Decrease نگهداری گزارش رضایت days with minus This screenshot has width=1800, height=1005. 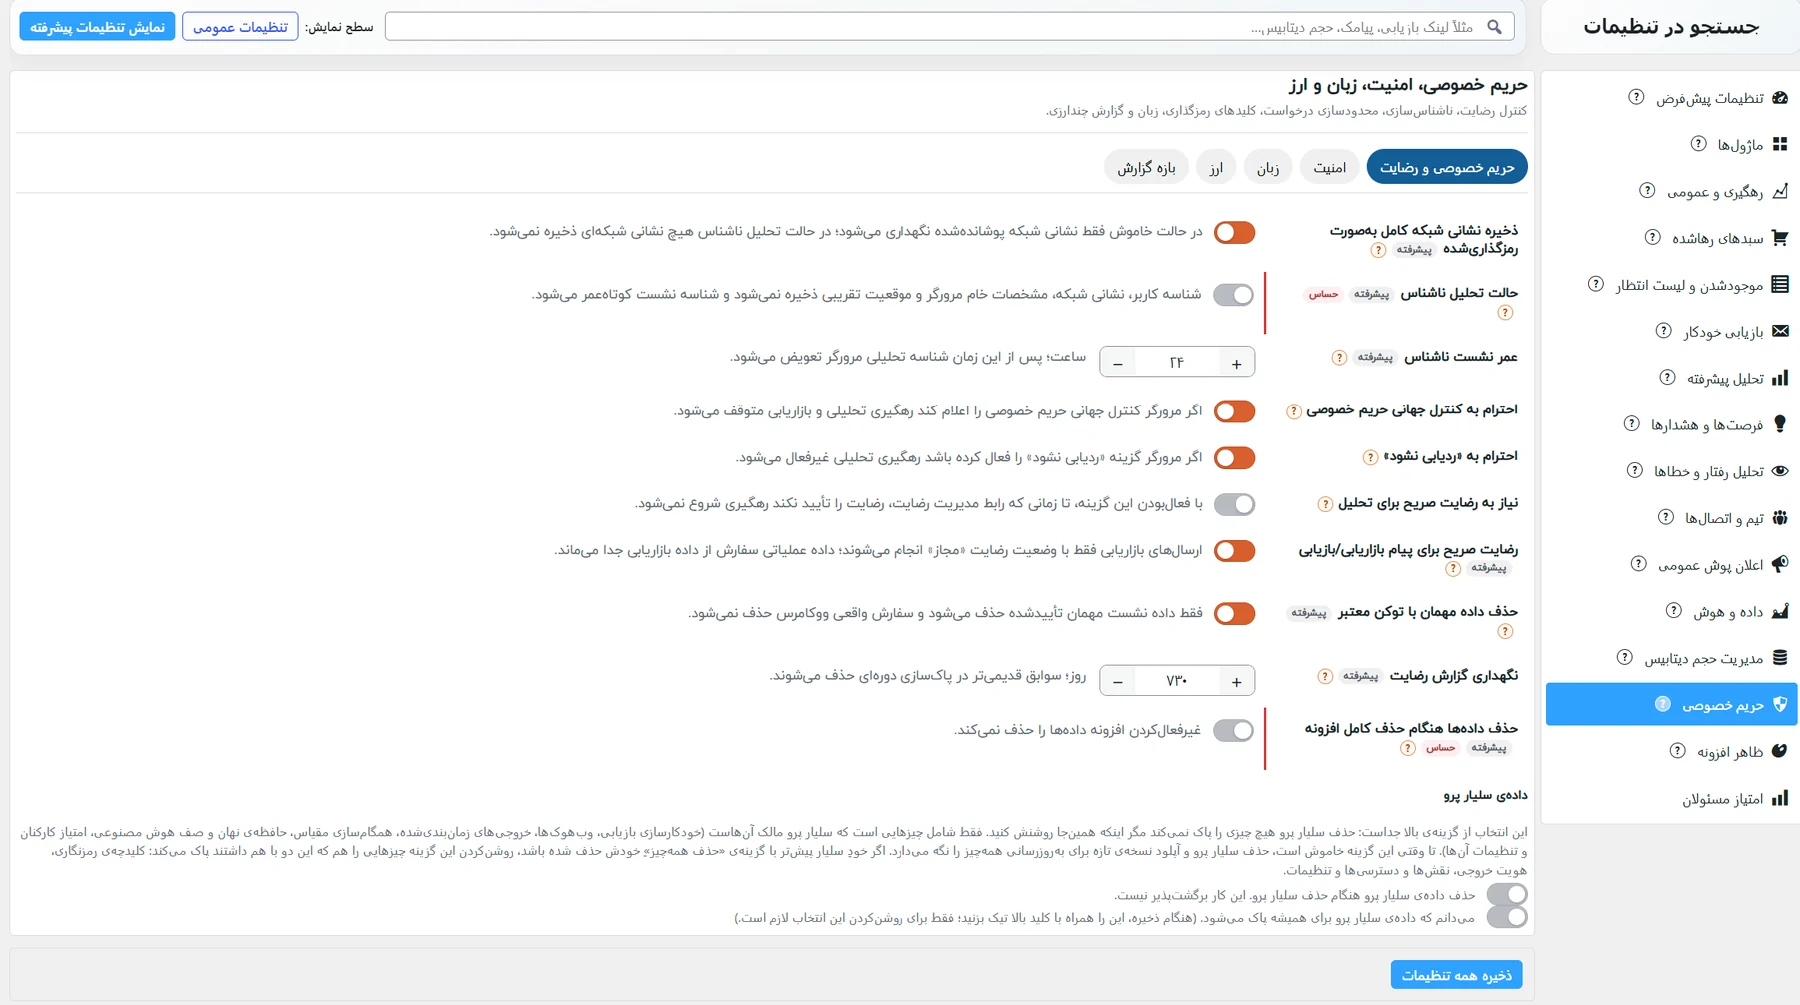(x=1118, y=681)
